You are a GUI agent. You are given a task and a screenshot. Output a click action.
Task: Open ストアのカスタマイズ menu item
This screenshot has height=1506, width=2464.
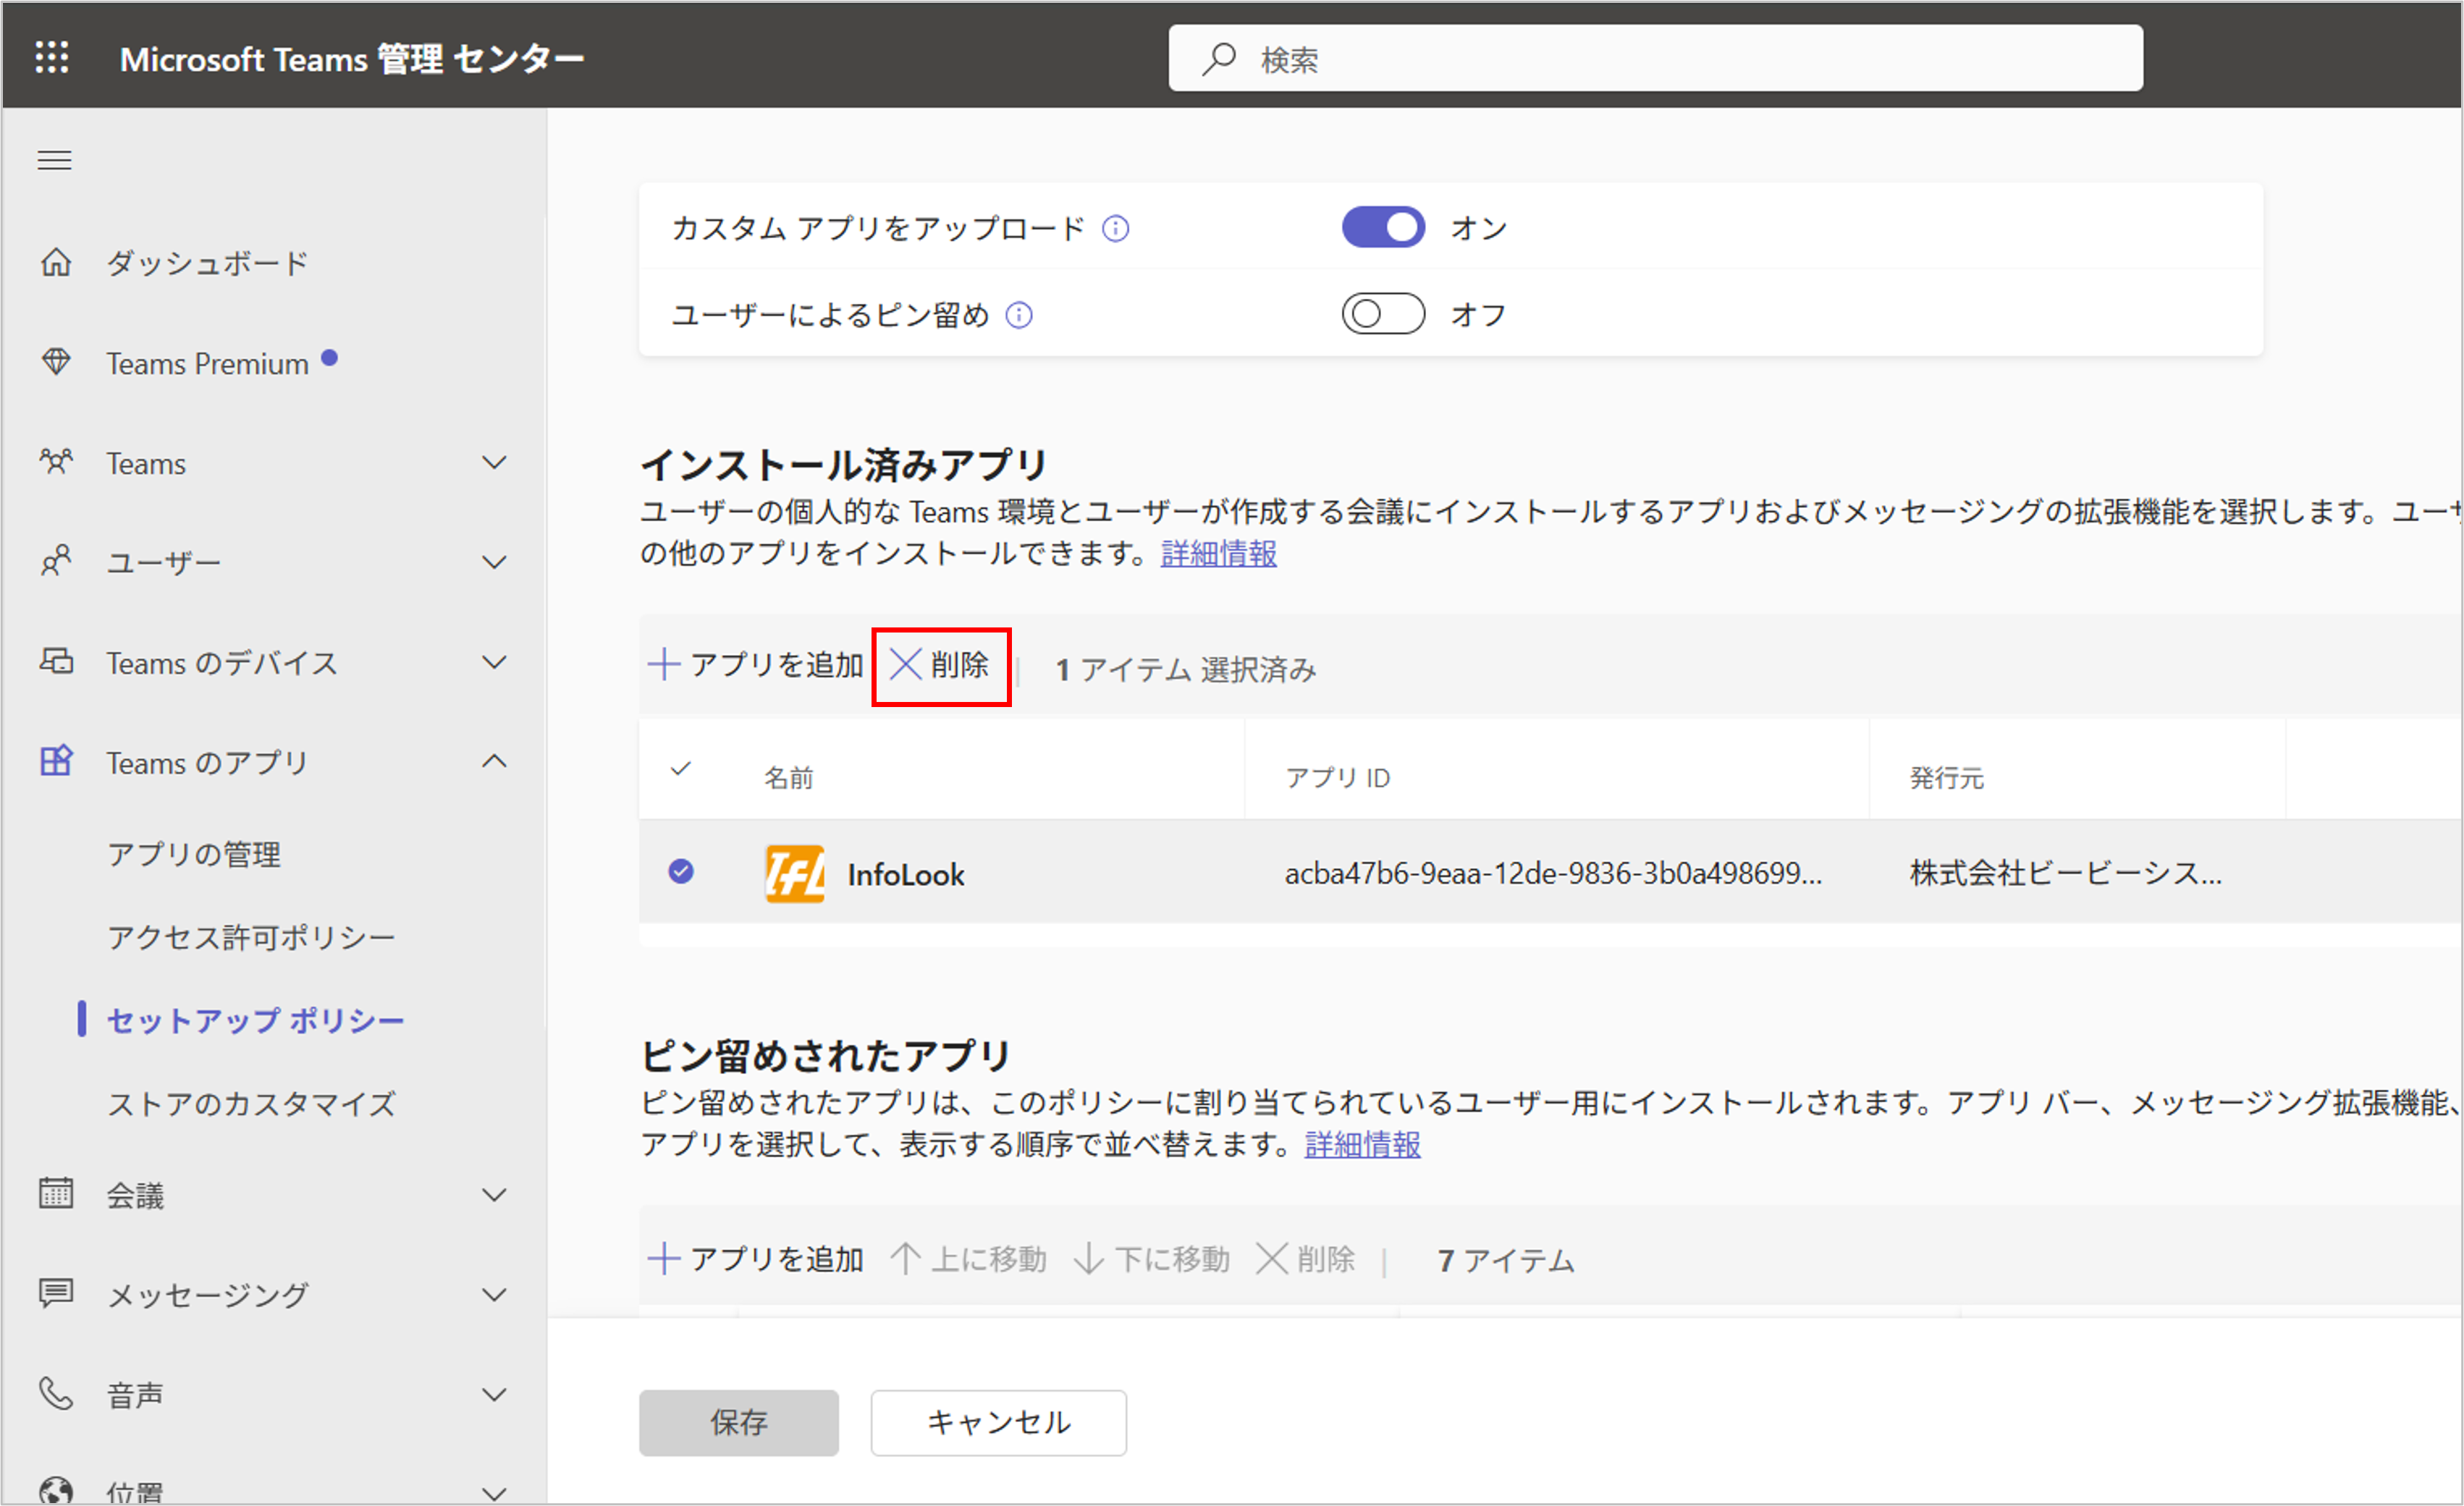tap(251, 1104)
